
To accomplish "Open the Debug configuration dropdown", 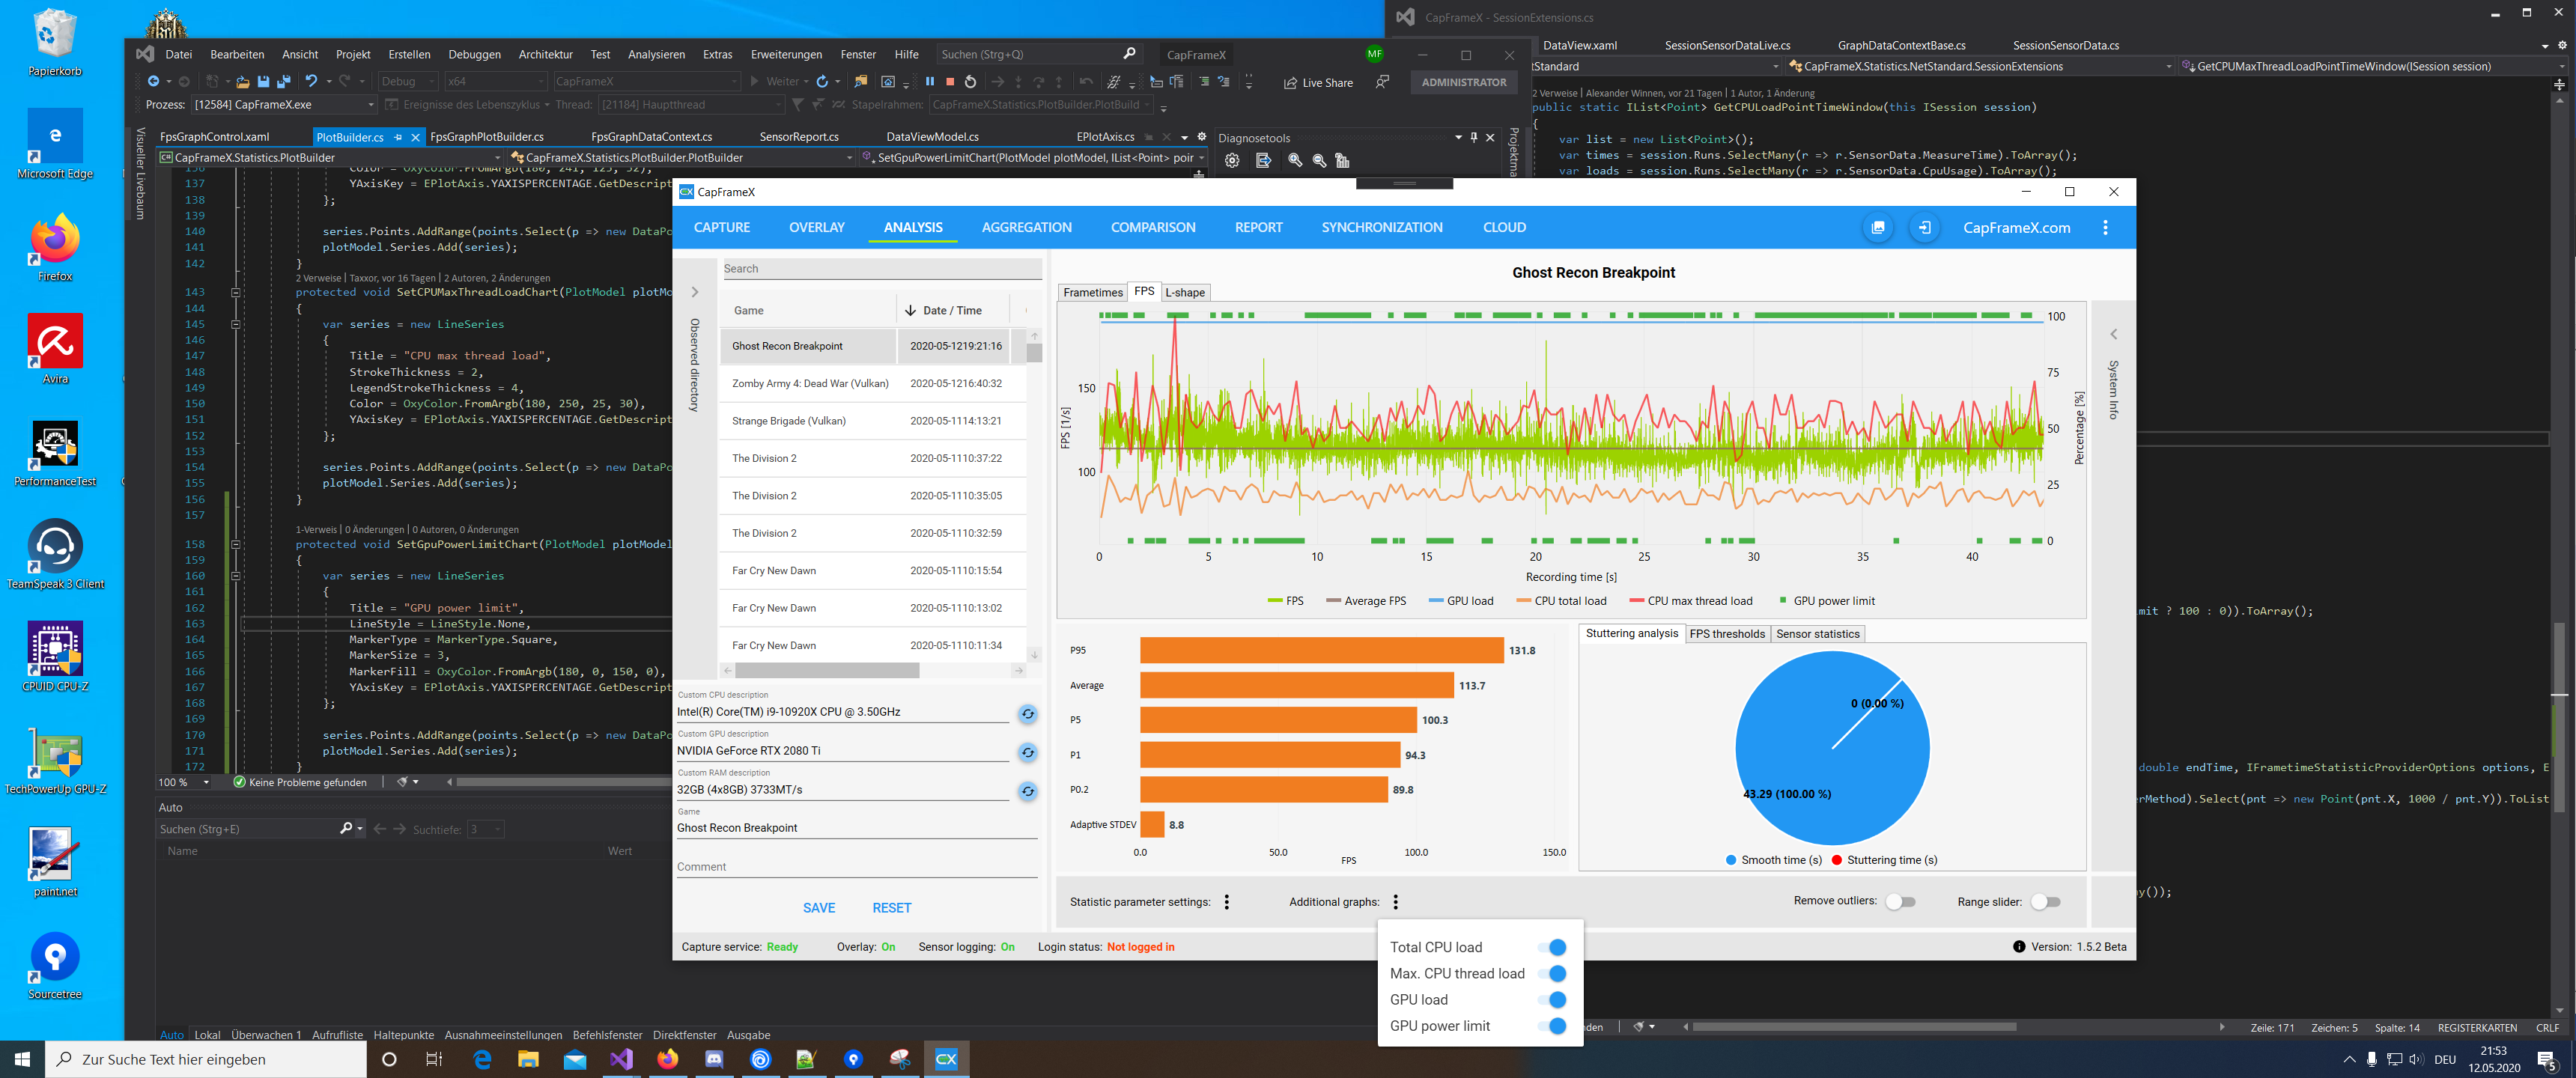I will (408, 82).
